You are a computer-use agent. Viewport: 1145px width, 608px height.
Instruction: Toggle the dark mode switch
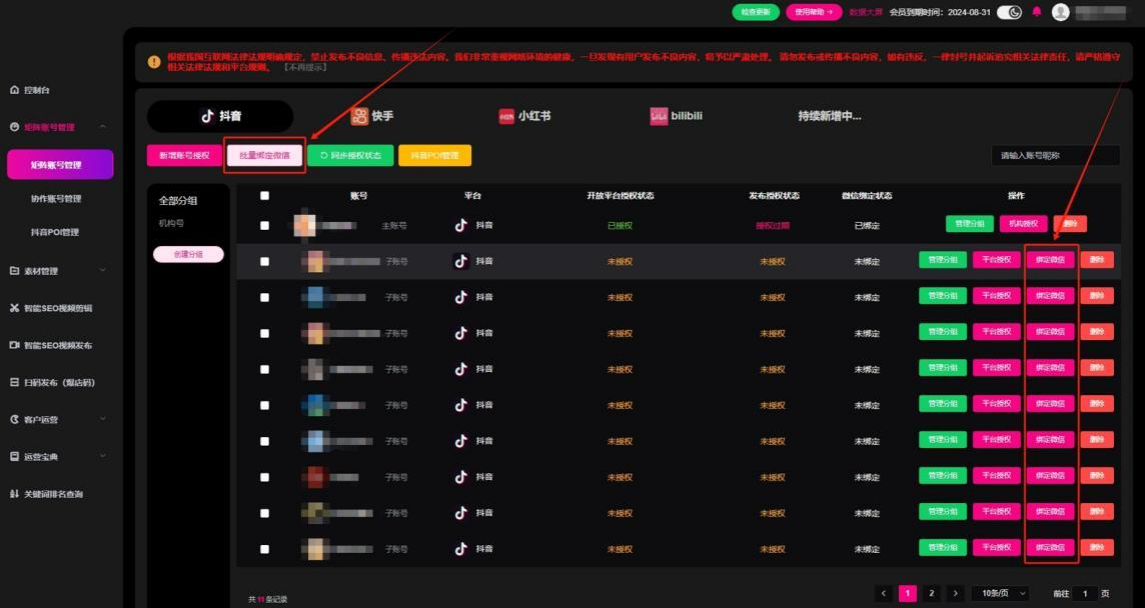tap(1009, 12)
